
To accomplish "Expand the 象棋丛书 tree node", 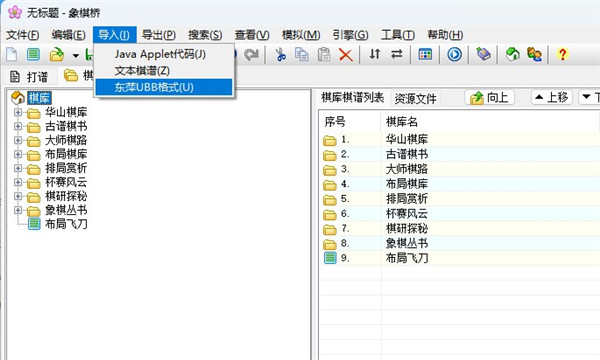I will coord(18,210).
